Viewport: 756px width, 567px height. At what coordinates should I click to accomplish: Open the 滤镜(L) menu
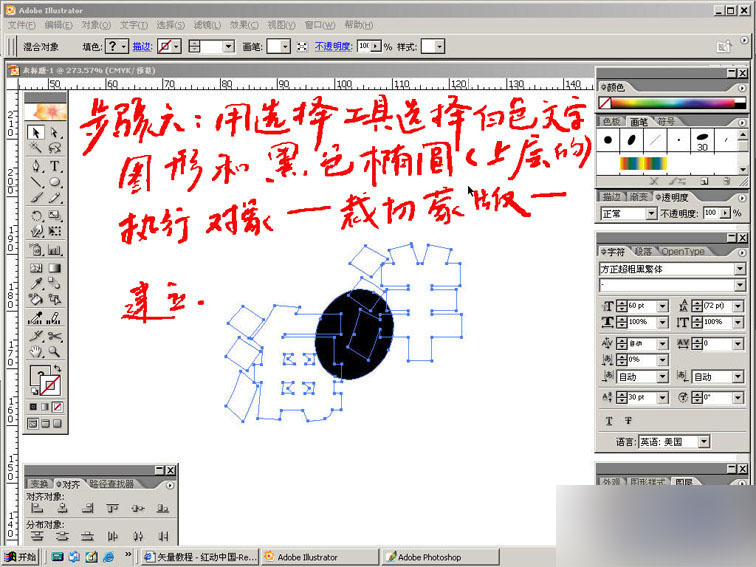207,25
